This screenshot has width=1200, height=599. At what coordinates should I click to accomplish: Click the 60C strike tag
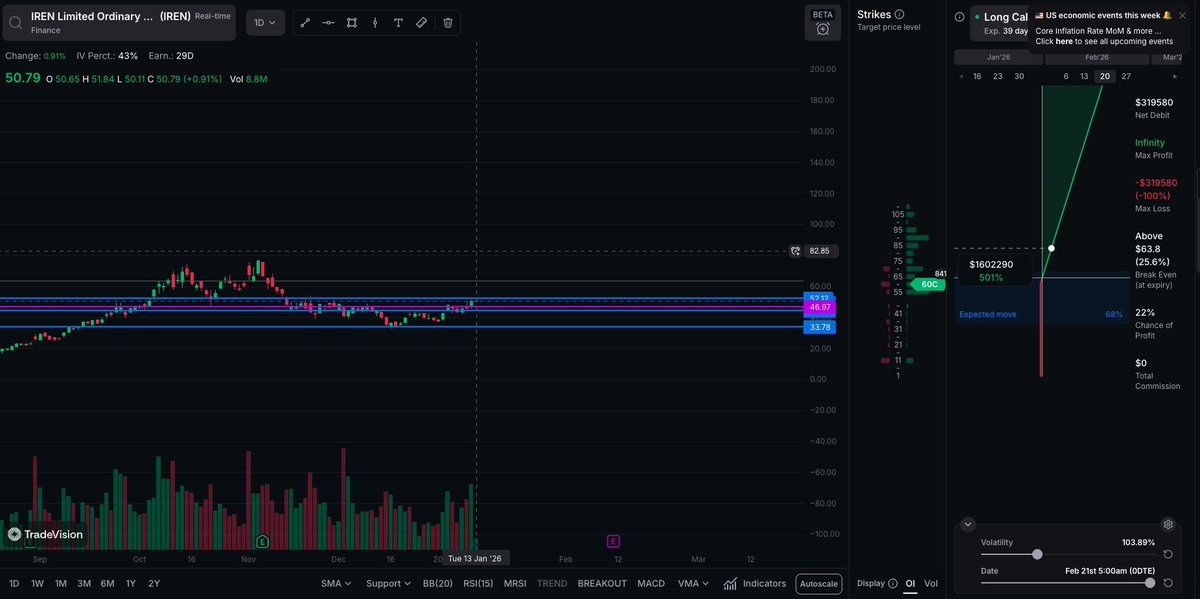point(927,285)
